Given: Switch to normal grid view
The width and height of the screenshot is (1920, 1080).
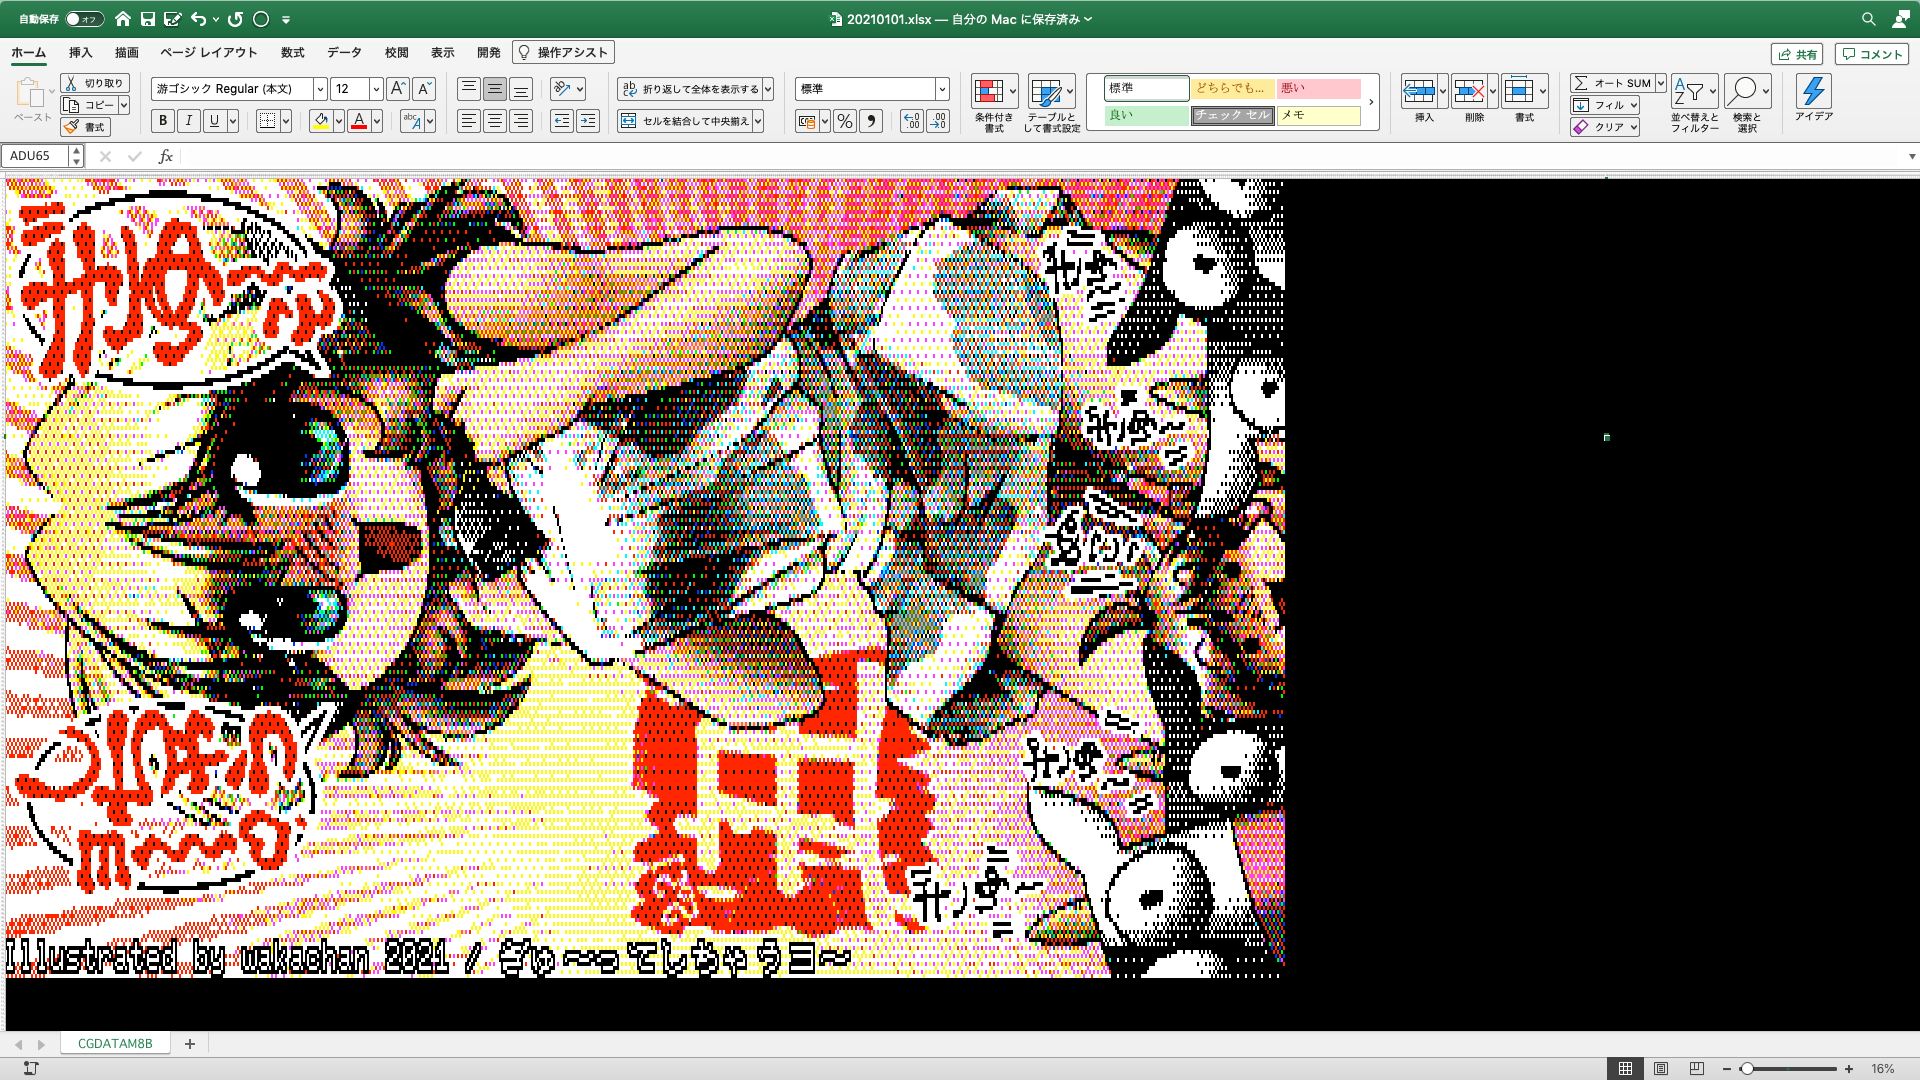Looking at the screenshot, I should pos(1625,1068).
